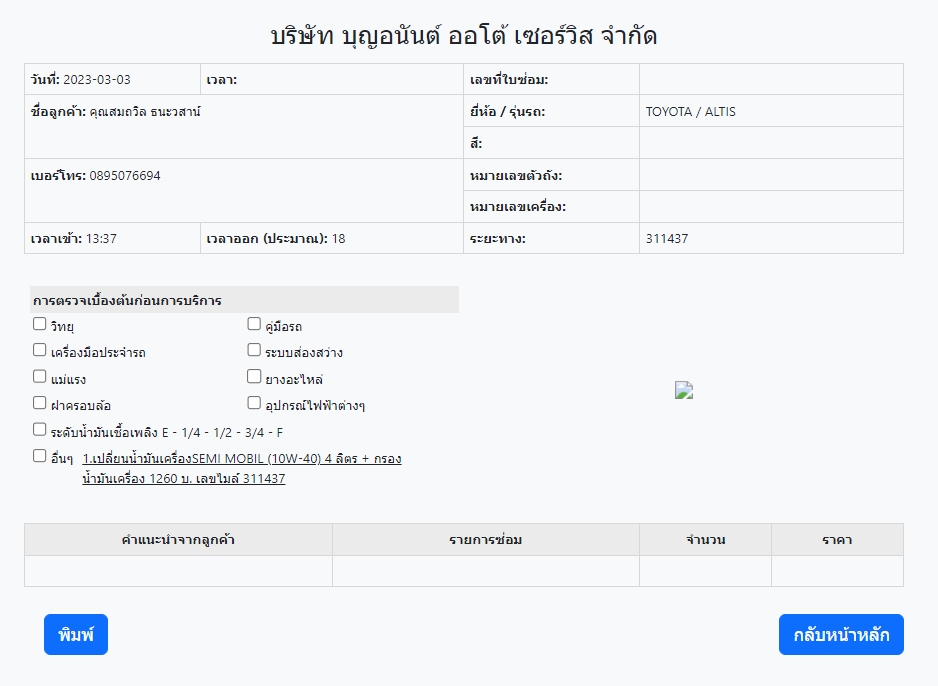Click the กลับหน้าหลัก button
Screen dimensions: 938x686
coord(841,635)
